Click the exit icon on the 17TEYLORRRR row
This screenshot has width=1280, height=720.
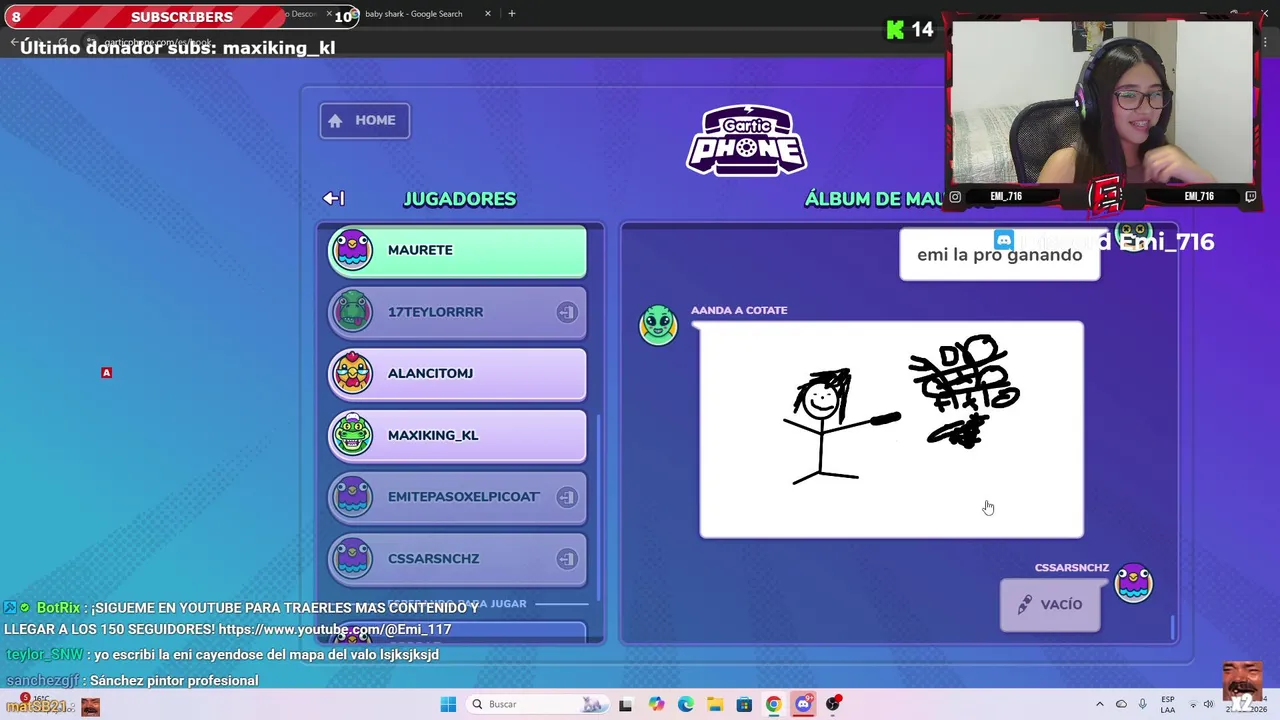[567, 312]
